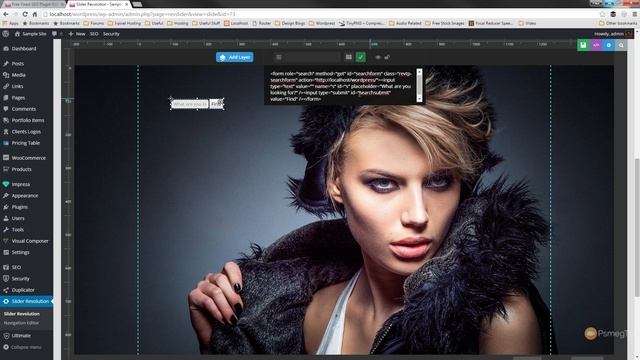
Task: Open Portfolio Items menu item
Action: click(x=27, y=120)
